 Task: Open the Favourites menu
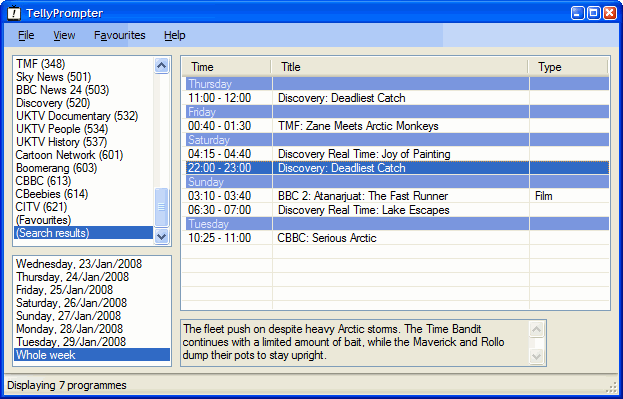120,35
